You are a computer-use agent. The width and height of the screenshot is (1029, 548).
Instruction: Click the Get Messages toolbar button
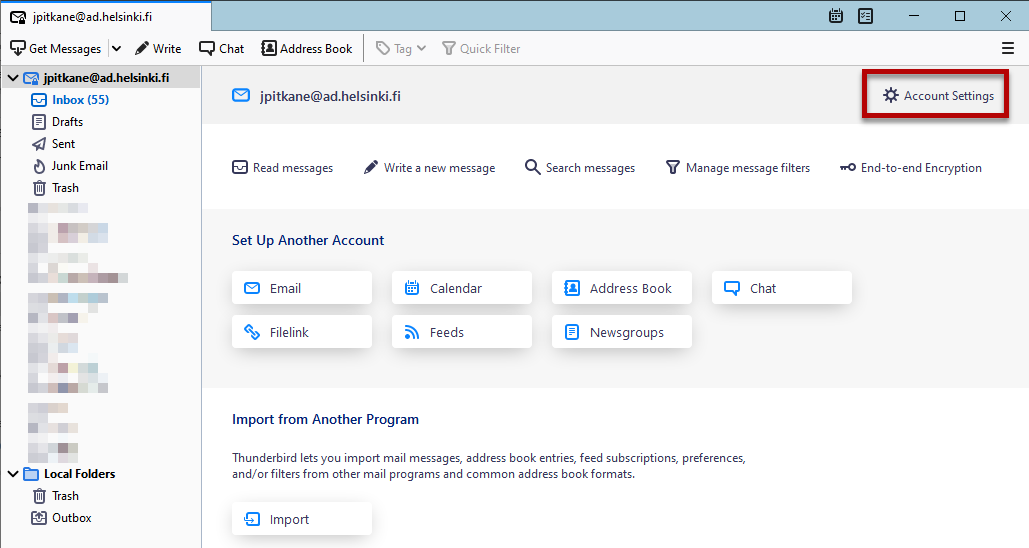coord(56,49)
